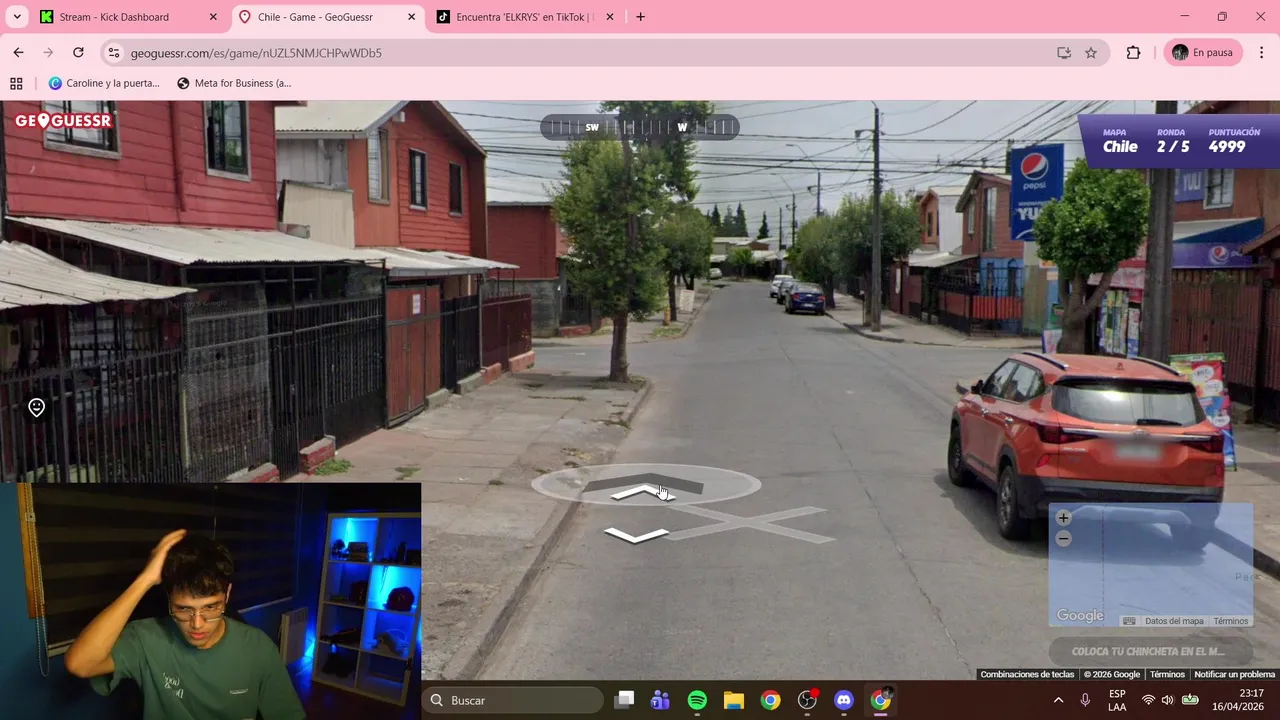1280x720 pixels.
Task: Expand the tab search dropdown
Action: (16, 17)
